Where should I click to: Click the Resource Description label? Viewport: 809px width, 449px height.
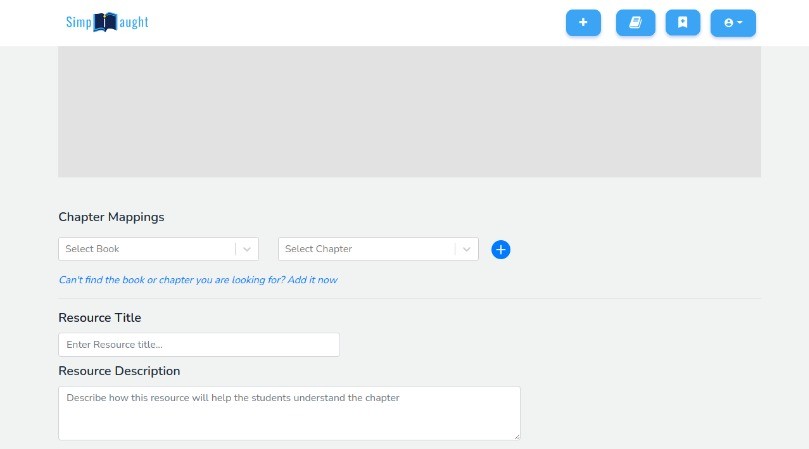coord(119,371)
